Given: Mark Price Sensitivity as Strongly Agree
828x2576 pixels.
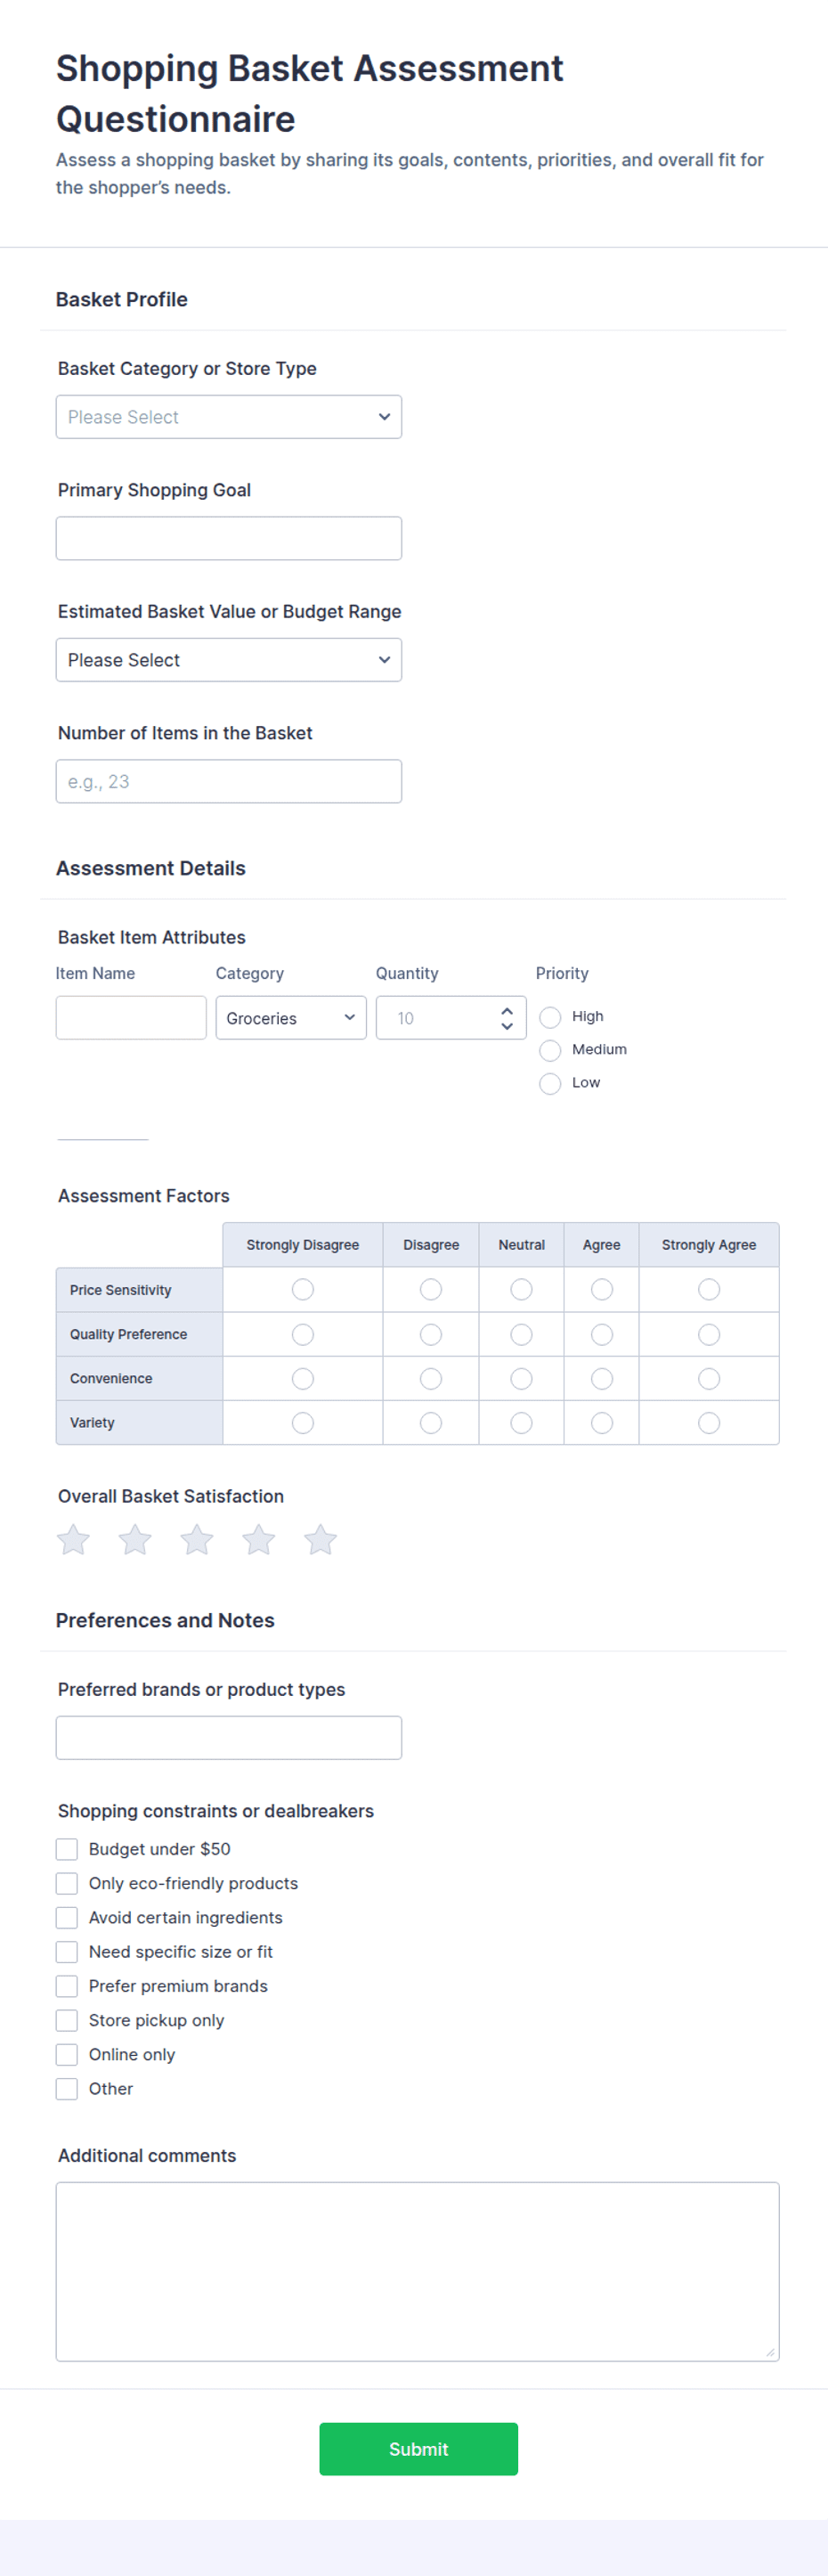Looking at the screenshot, I should [x=709, y=1290].
